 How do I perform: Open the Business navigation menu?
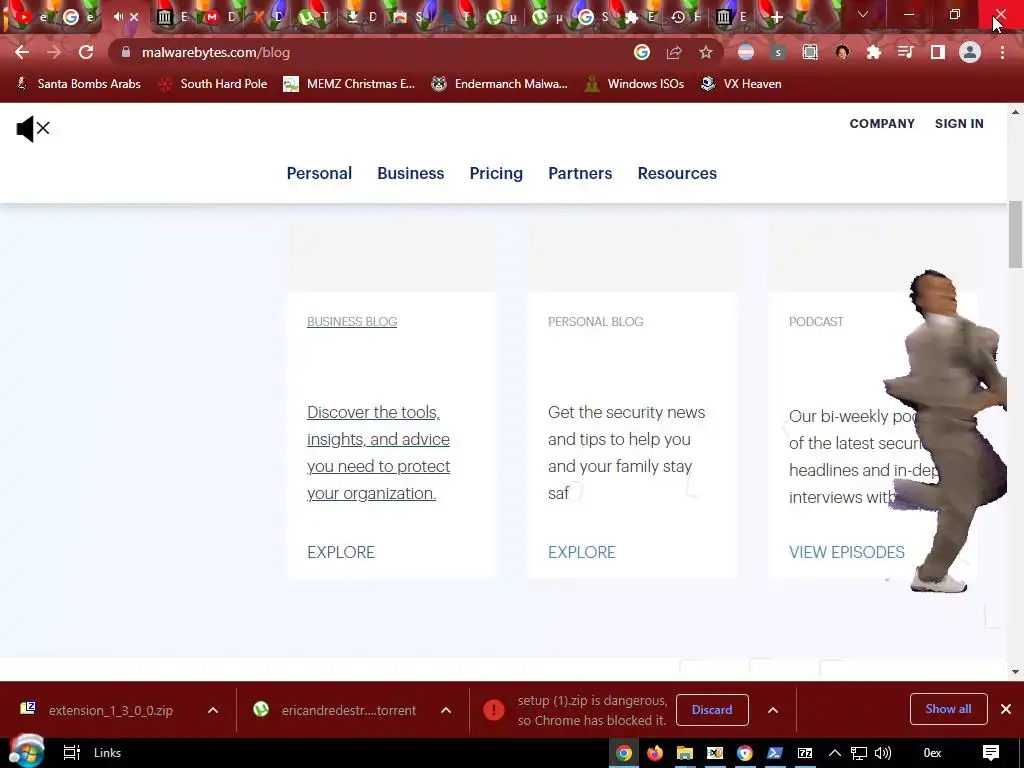pyautogui.click(x=410, y=173)
